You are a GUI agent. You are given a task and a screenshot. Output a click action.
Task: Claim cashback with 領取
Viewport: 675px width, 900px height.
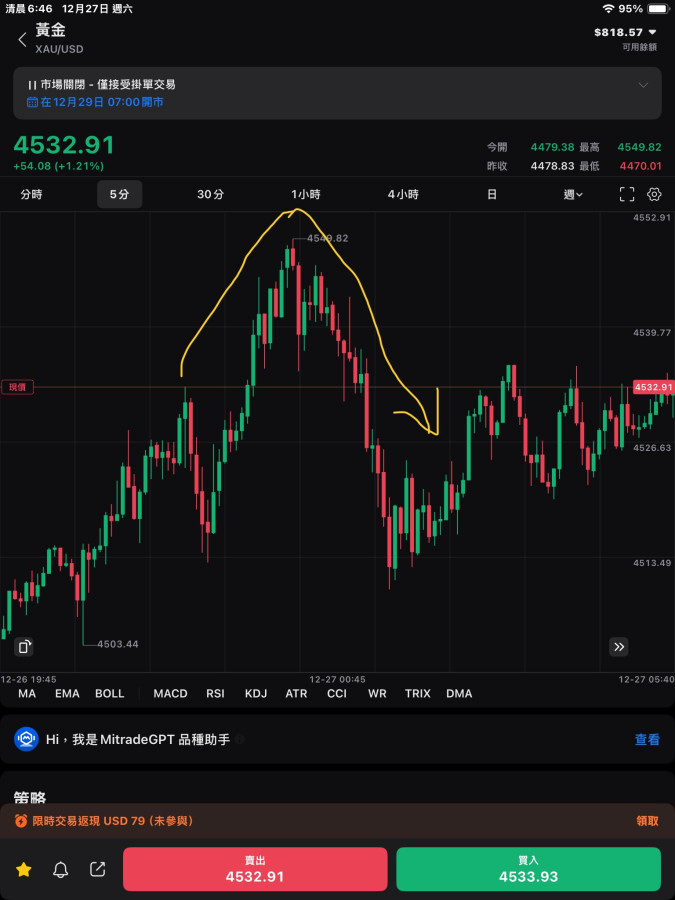pos(647,821)
